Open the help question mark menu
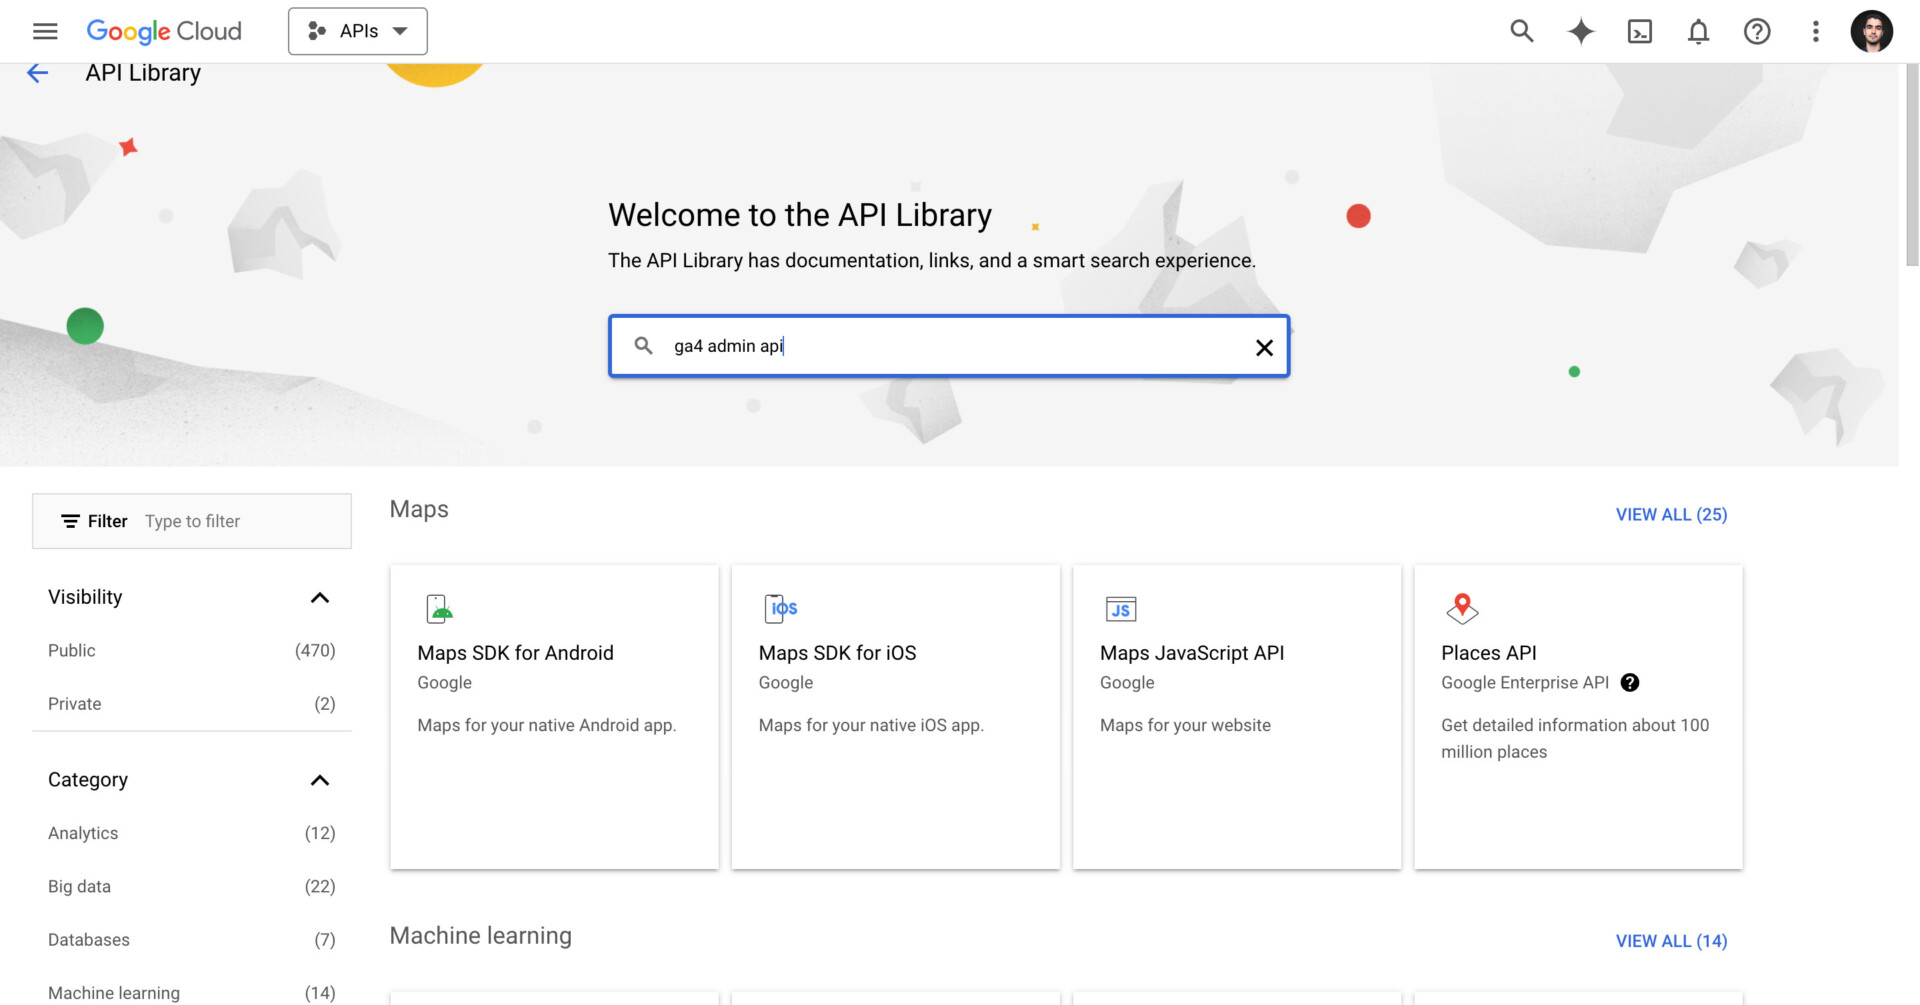 point(1757,31)
